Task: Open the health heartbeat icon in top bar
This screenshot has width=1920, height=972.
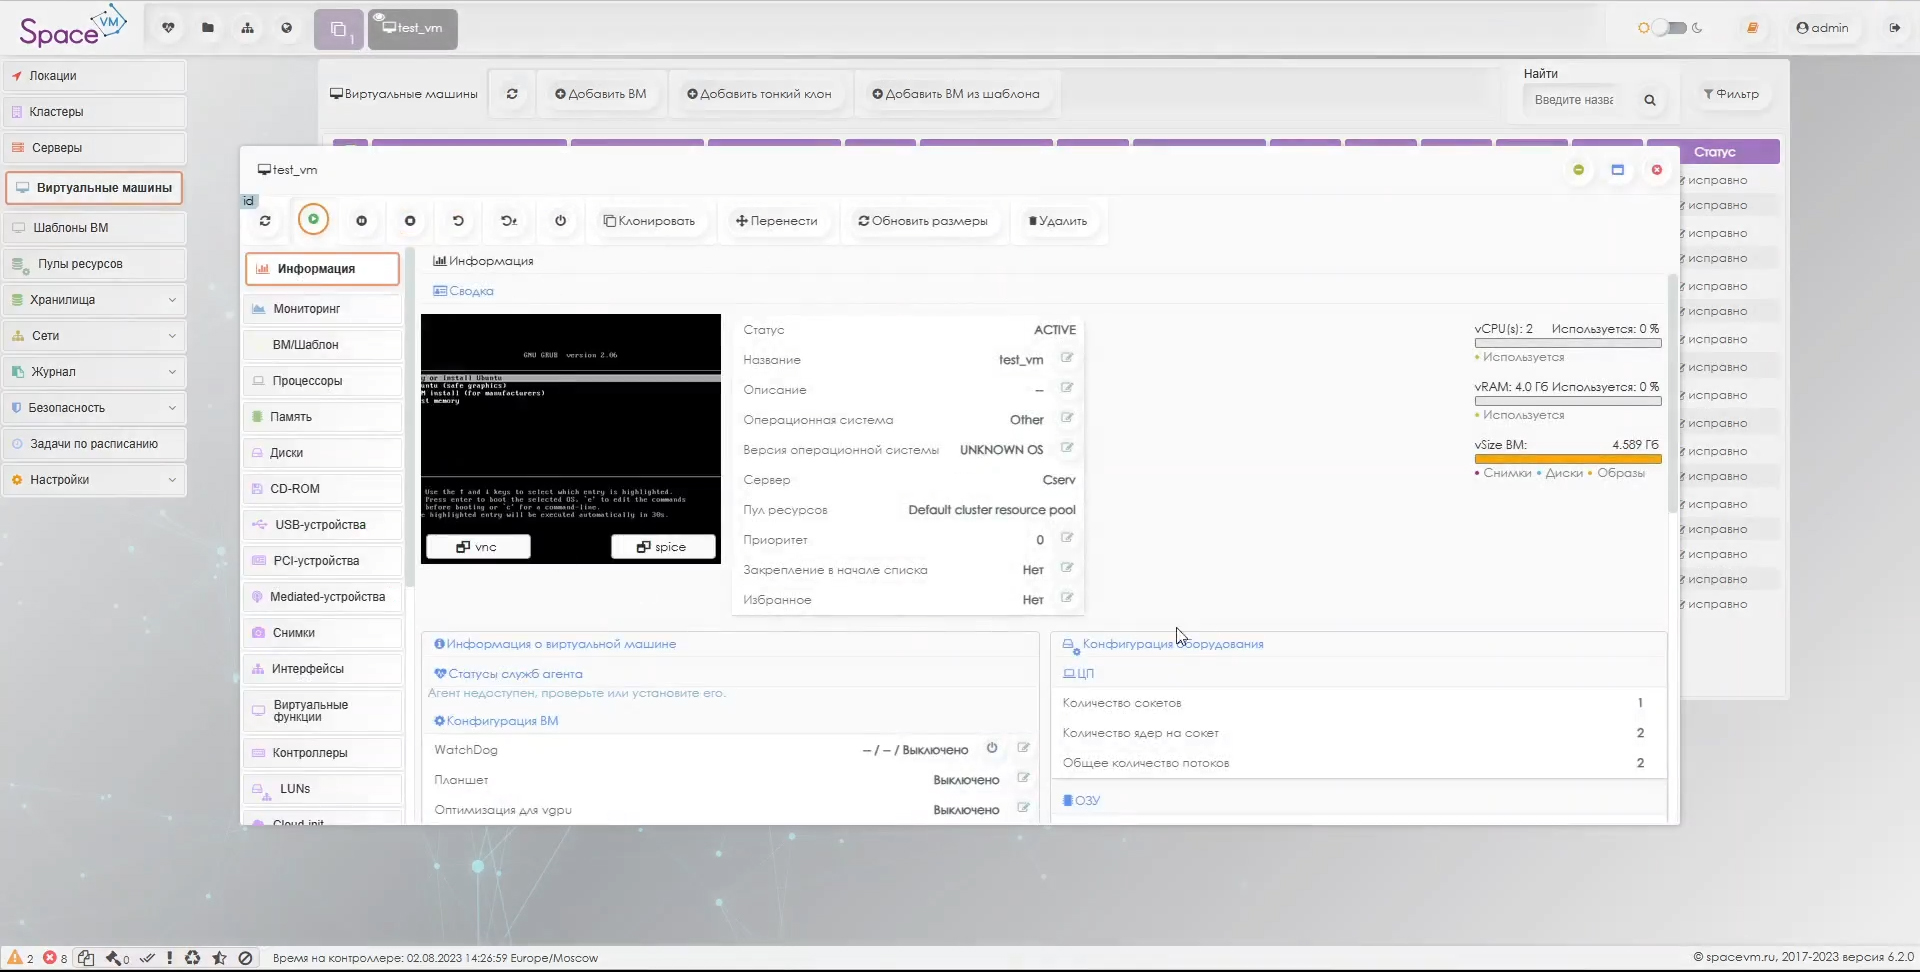Action: (x=168, y=28)
